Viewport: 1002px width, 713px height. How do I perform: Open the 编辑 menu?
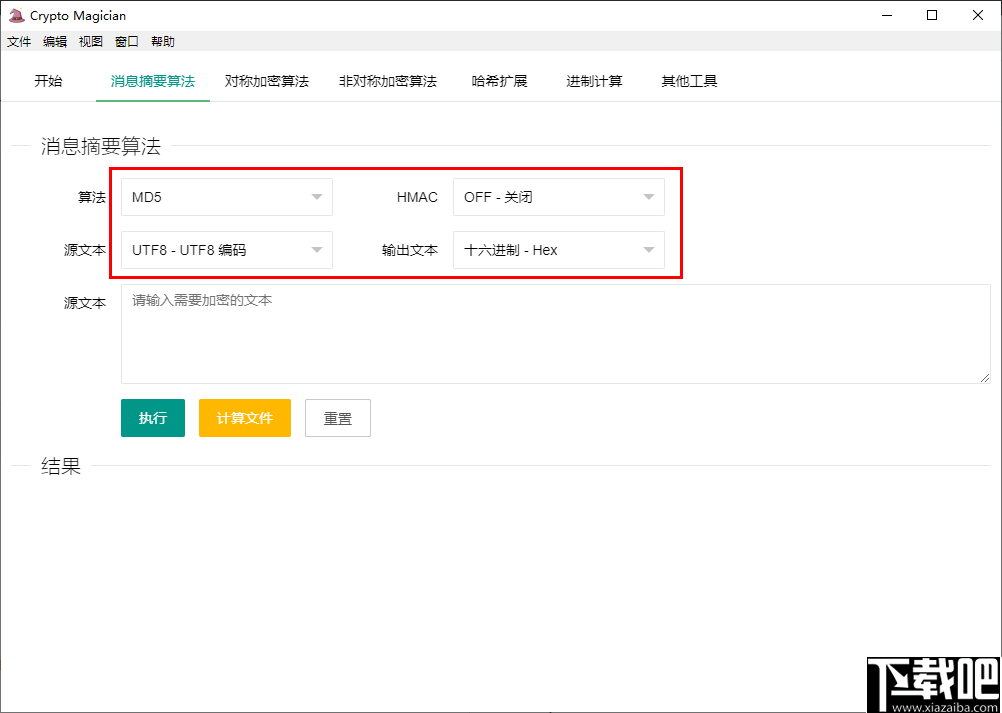click(55, 41)
